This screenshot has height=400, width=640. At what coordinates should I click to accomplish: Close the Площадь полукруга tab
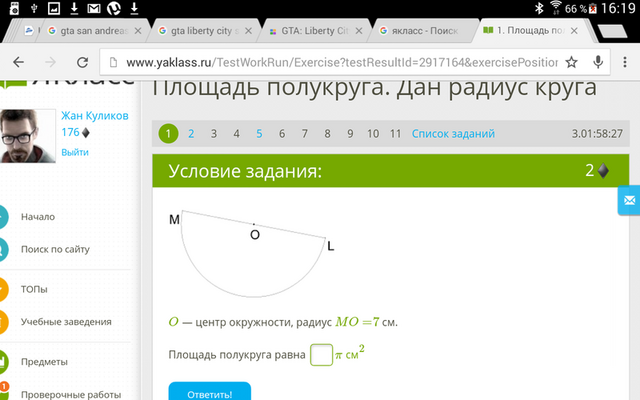(x=574, y=31)
